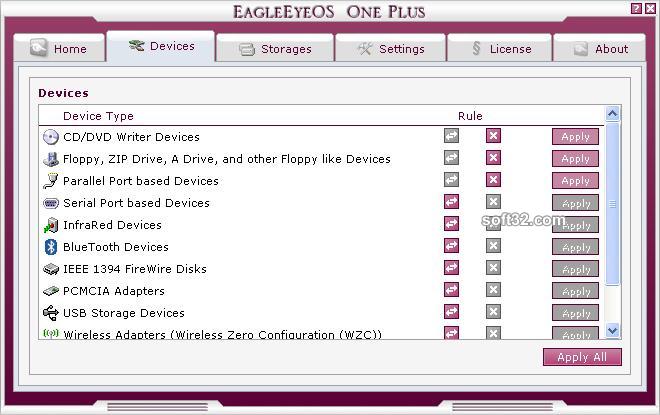Image resolution: width=660 pixels, height=415 pixels.
Task: Set allow rule for Floppy, ZIP Drive devices
Action: (x=451, y=158)
